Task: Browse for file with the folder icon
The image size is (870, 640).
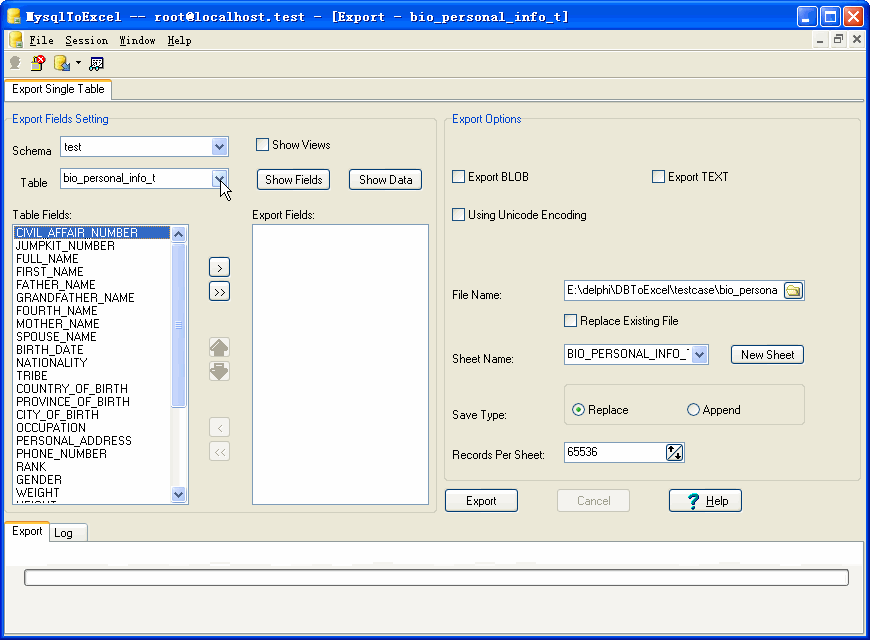Action: point(793,290)
